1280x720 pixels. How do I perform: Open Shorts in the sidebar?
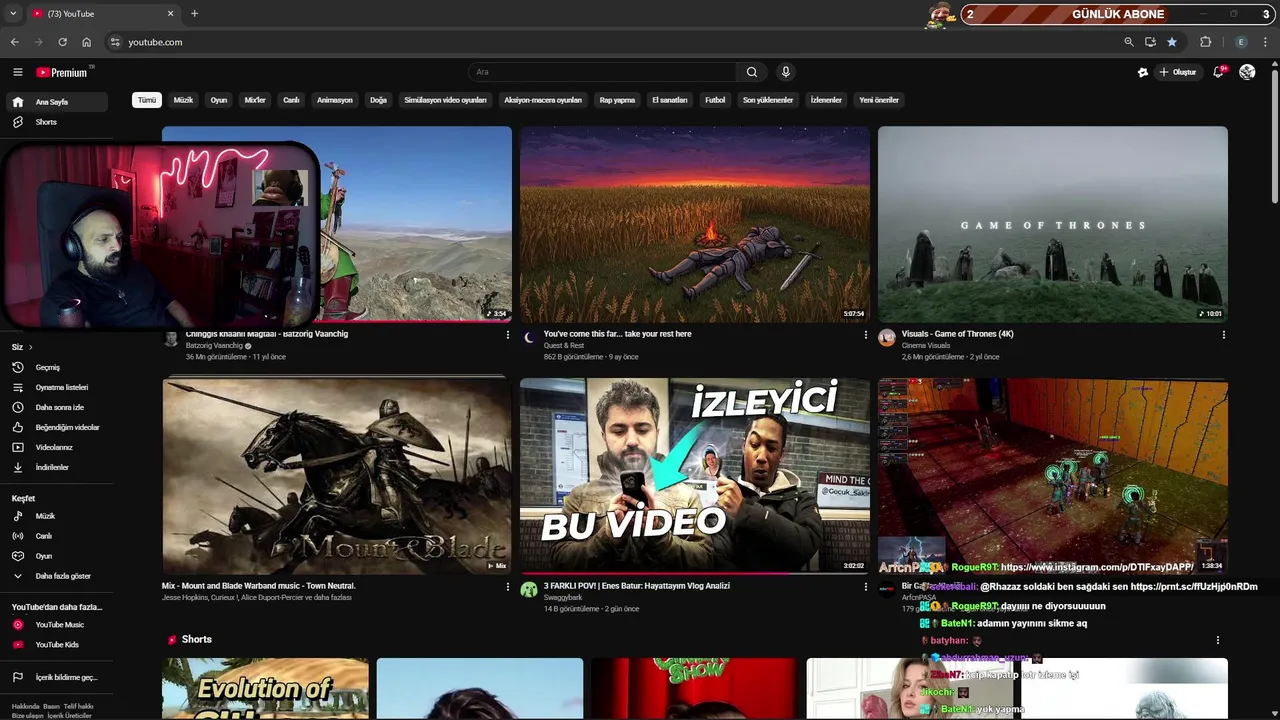[x=56, y=122]
